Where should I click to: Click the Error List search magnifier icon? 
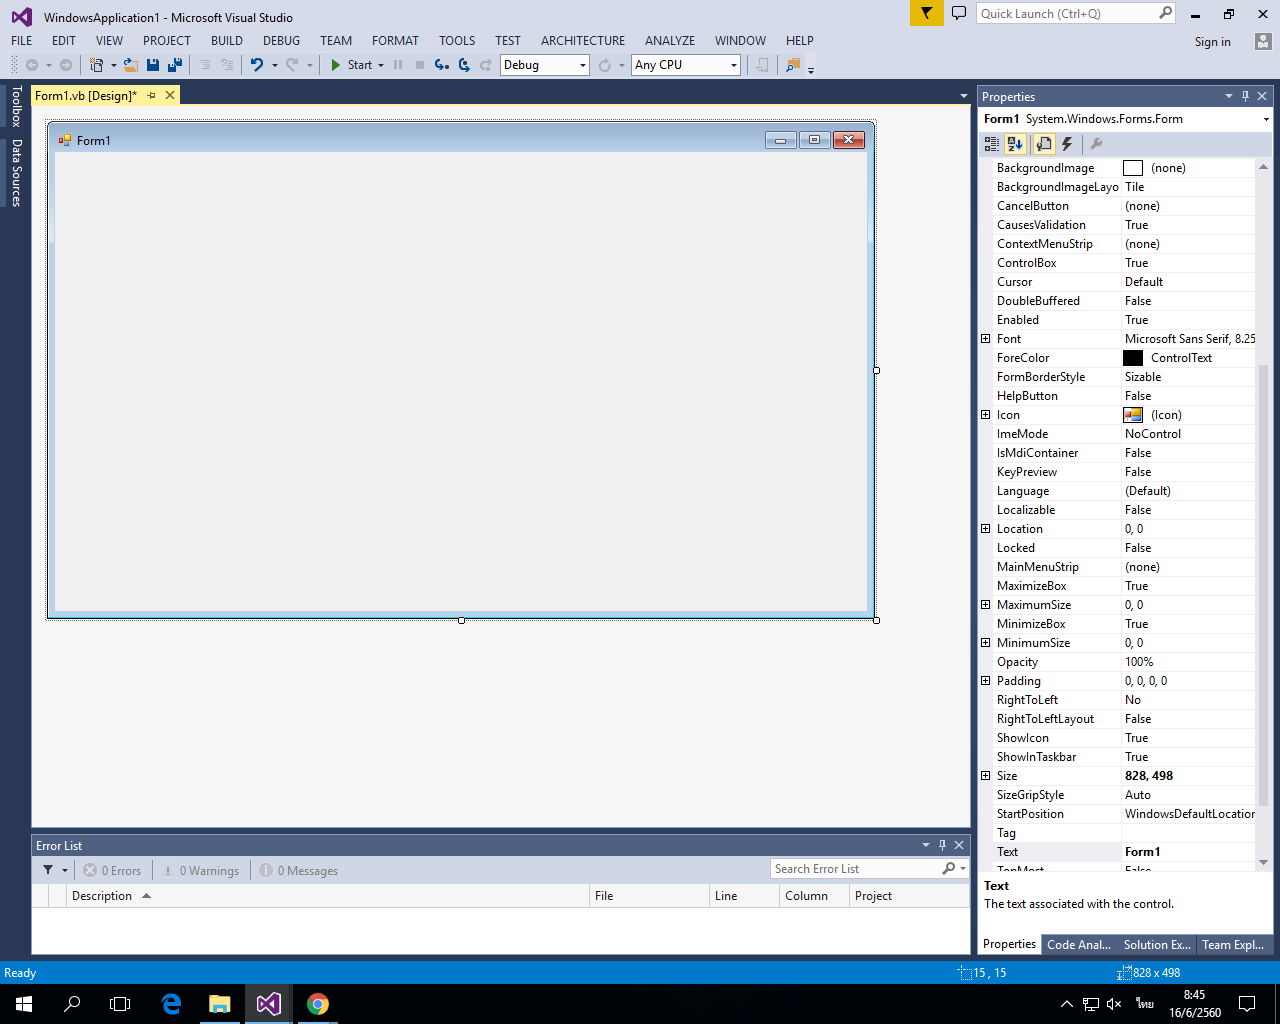[x=948, y=869]
